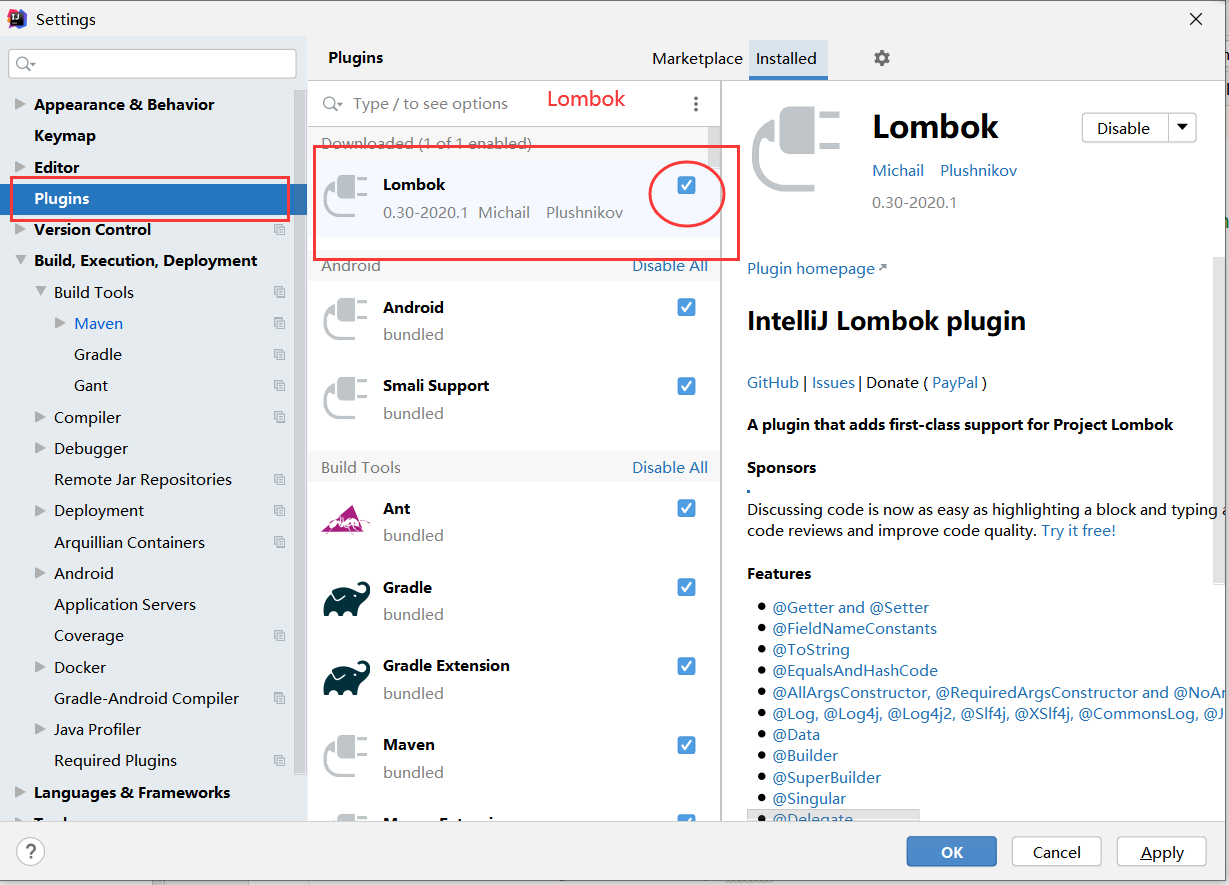Click the project-level icon next to Gant
Viewport: 1229px width, 885px height.
[x=279, y=386]
